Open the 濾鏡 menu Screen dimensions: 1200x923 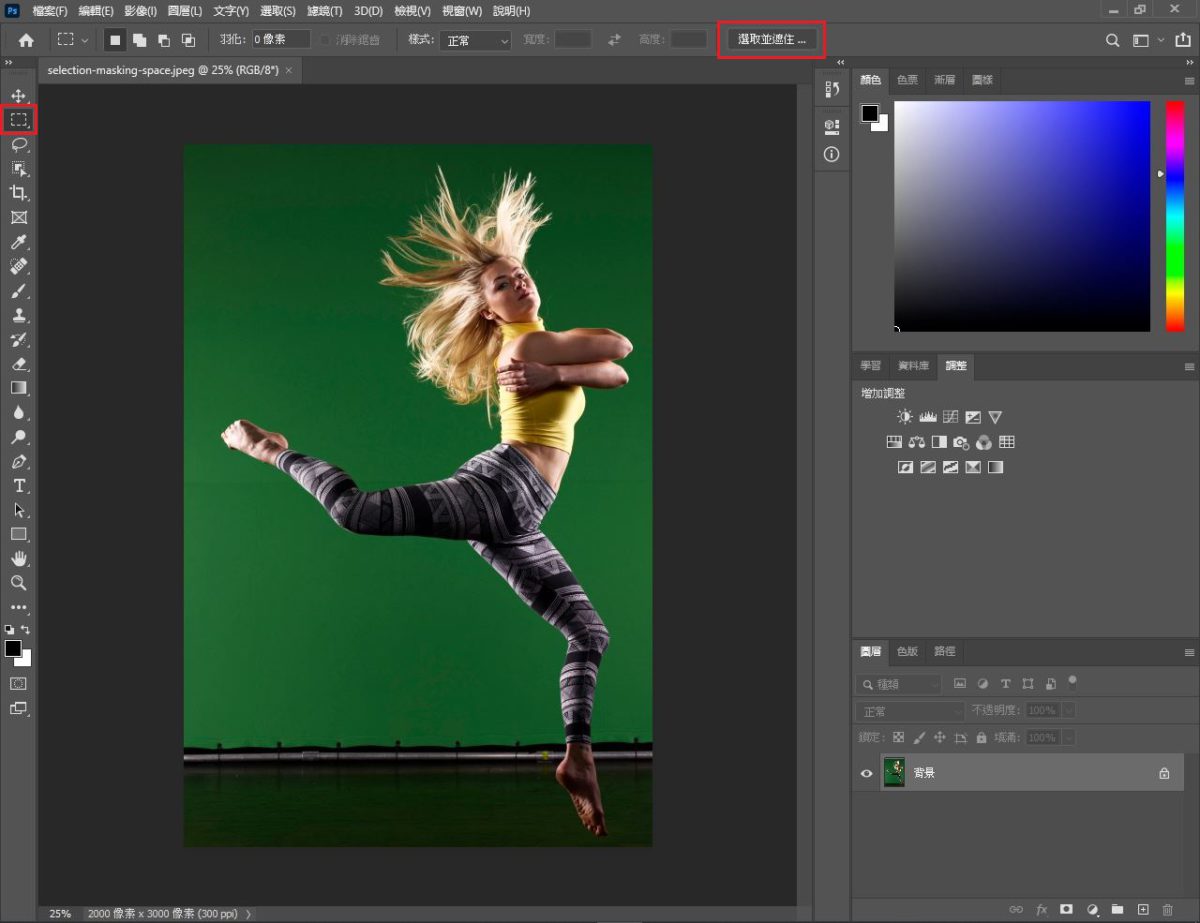click(325, 11)
